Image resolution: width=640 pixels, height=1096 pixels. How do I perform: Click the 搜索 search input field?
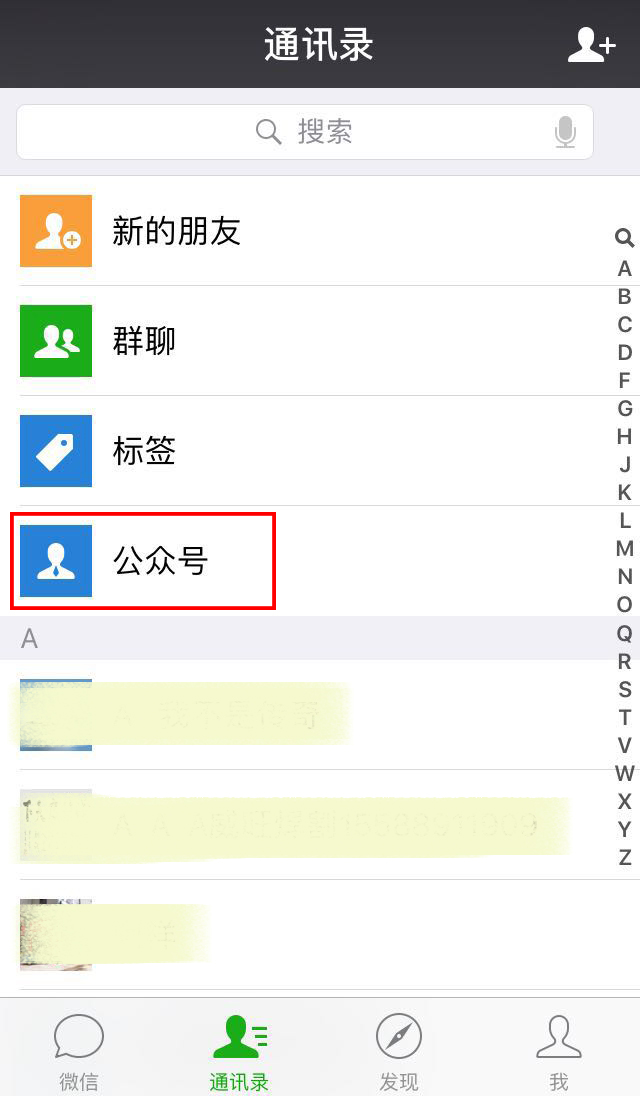tap(305, 132)
